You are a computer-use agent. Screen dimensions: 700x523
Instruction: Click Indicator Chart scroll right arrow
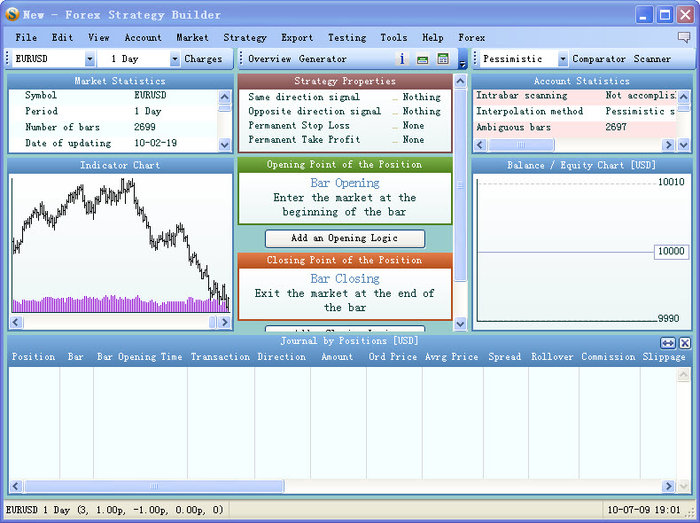(224, 322)
